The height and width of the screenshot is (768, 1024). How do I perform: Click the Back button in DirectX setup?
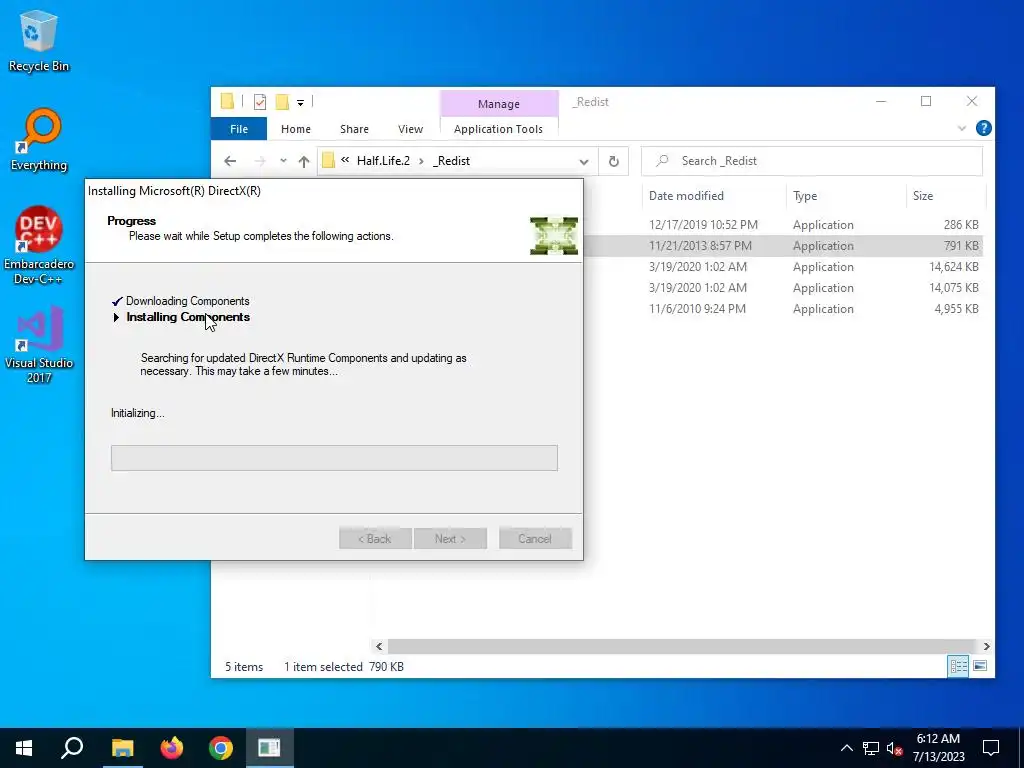(376, 539)
